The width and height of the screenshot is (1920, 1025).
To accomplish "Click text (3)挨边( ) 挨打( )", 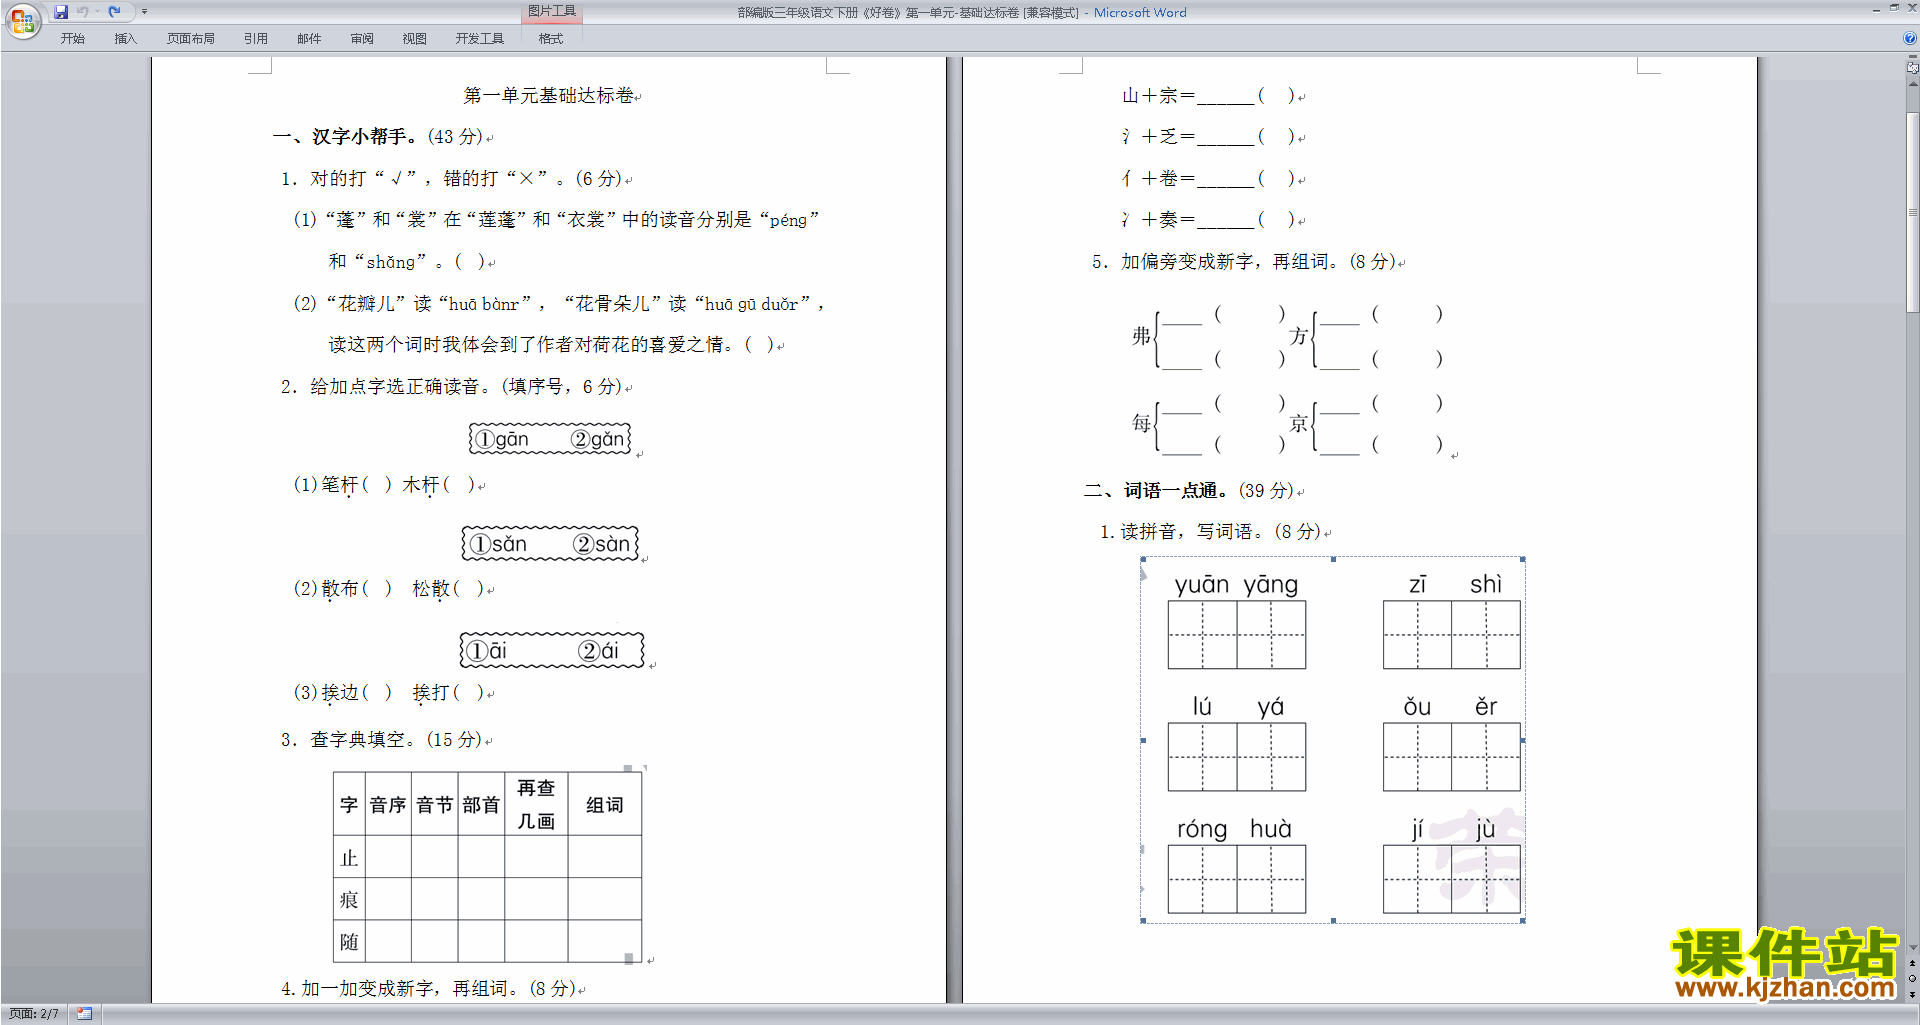I will coord(388,692).
